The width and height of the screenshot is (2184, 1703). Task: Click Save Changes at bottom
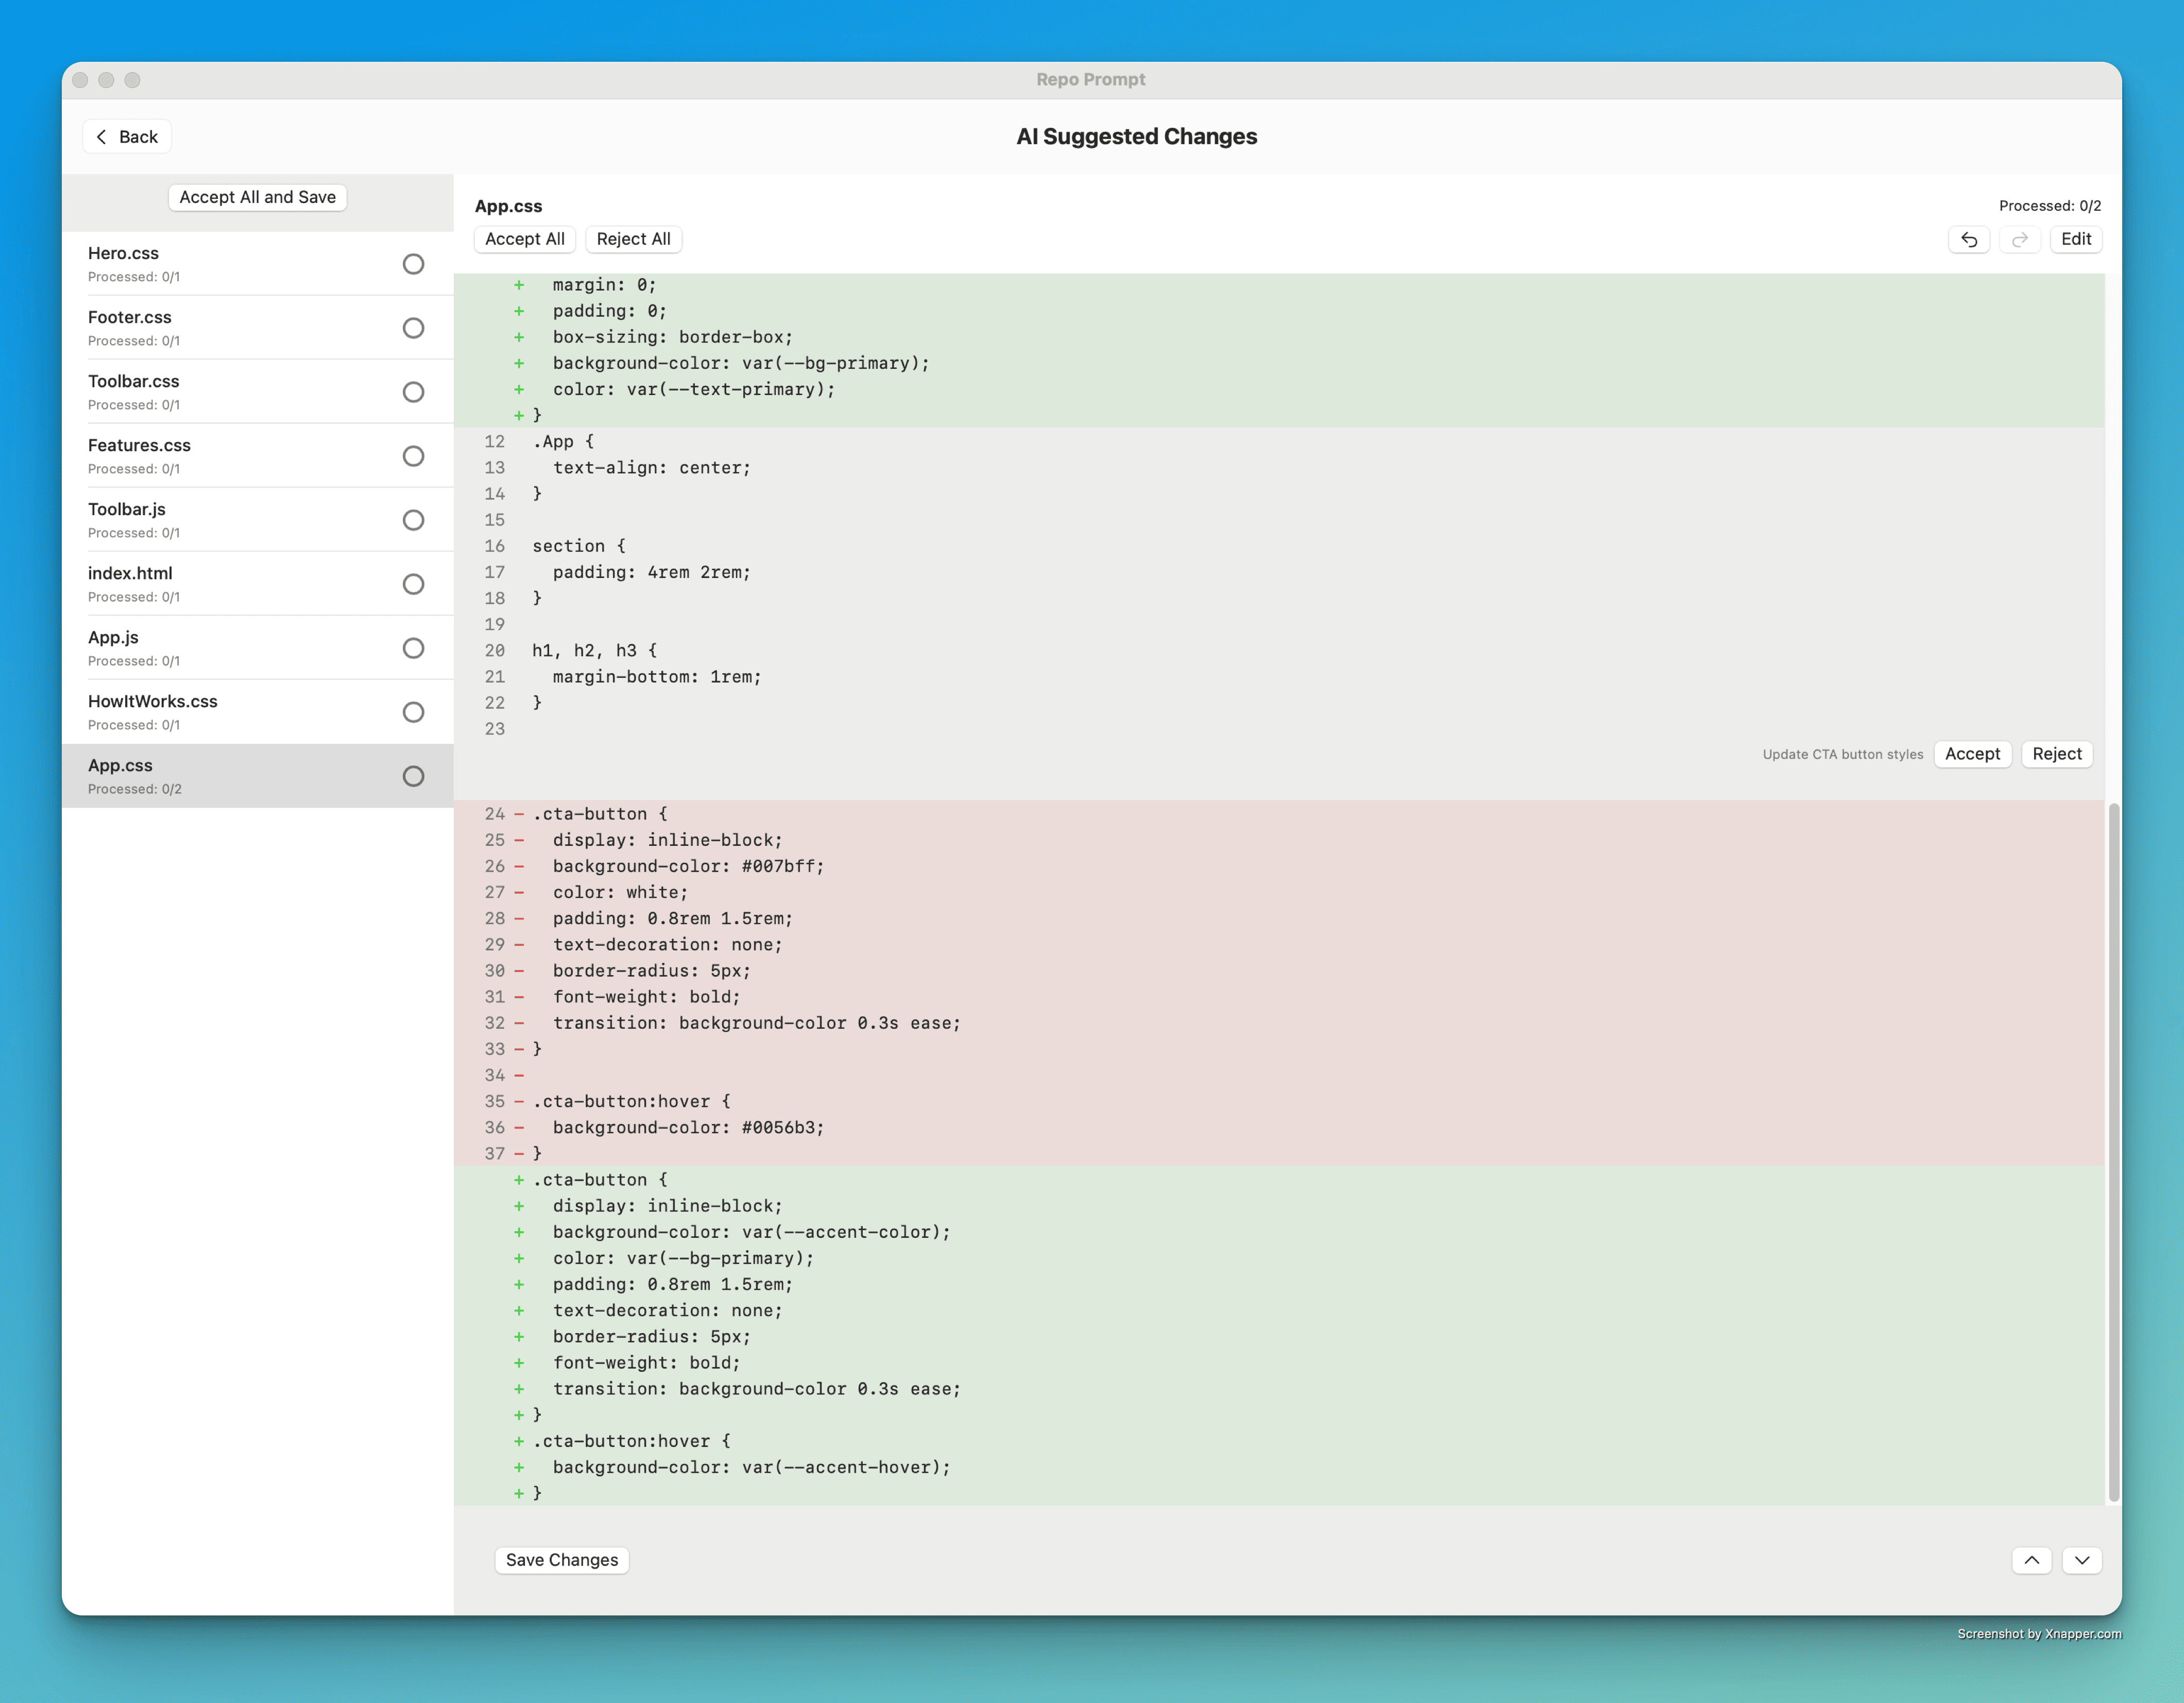point(562,1559)
